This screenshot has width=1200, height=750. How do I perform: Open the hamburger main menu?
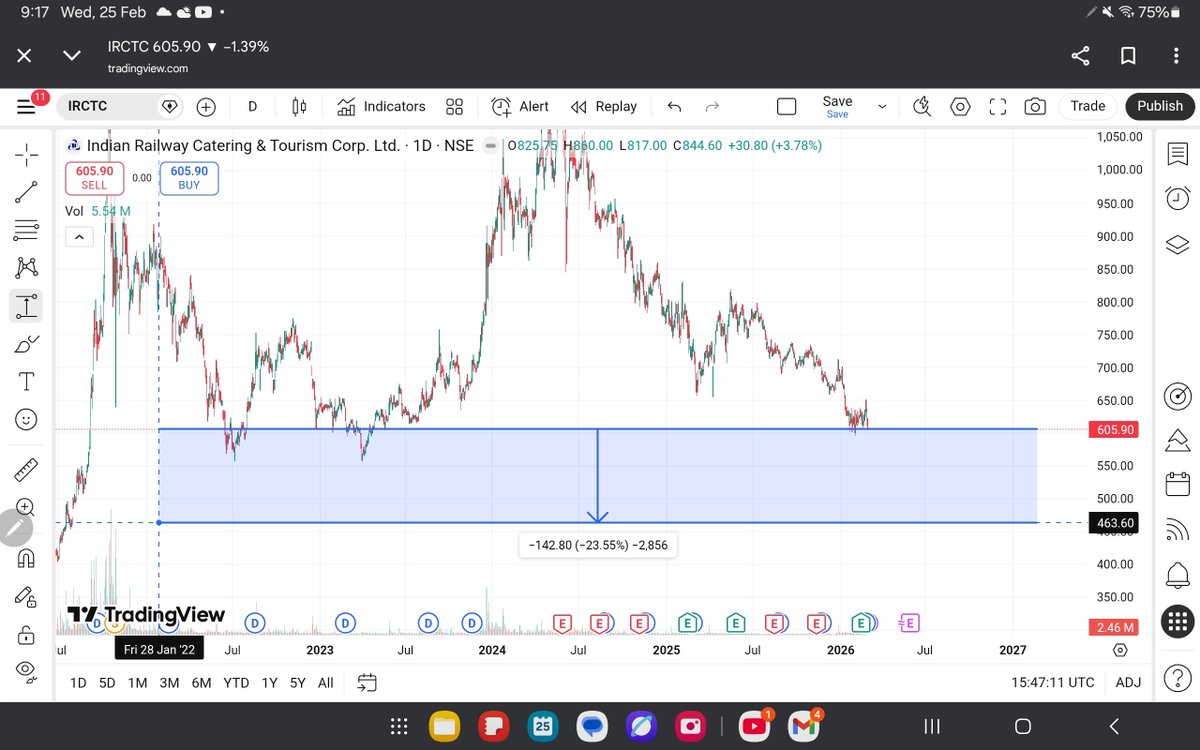[26, 106]
